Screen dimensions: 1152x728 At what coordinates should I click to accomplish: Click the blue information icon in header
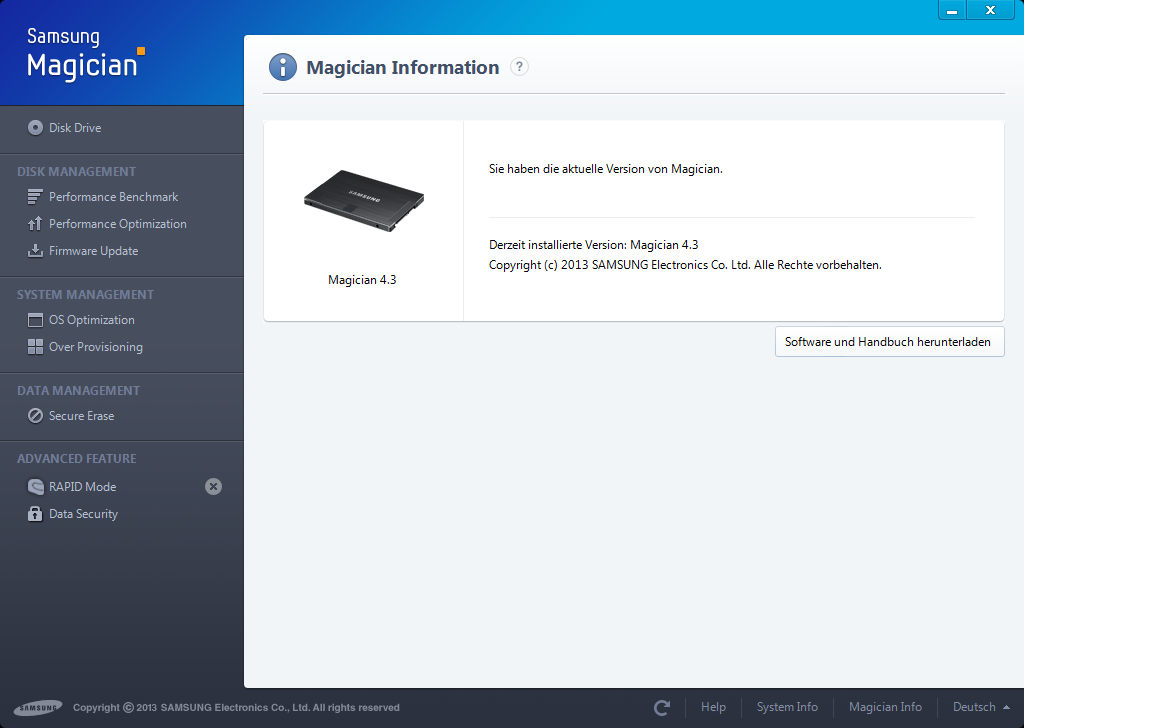click(283, 67)
